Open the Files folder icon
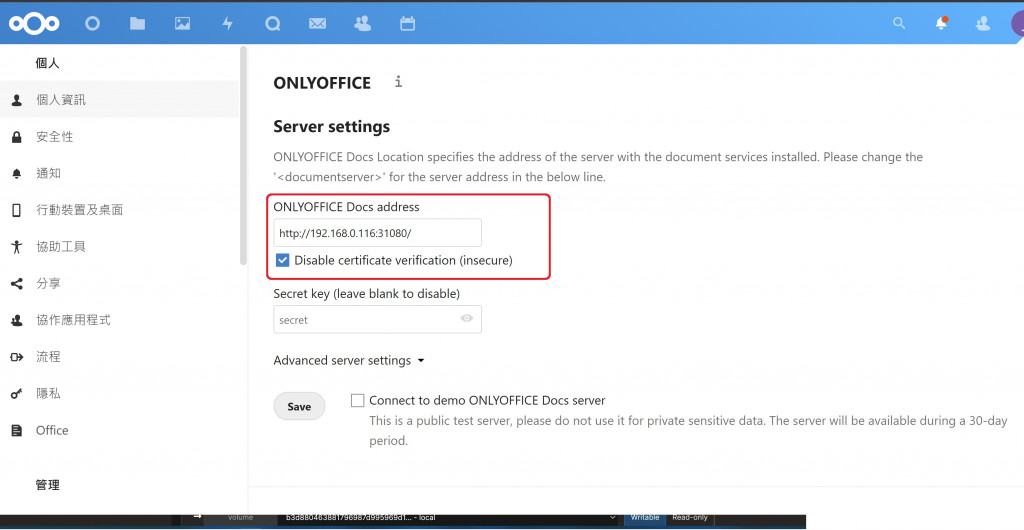This screenshot has width=1024, height=530. click(137, 23)
